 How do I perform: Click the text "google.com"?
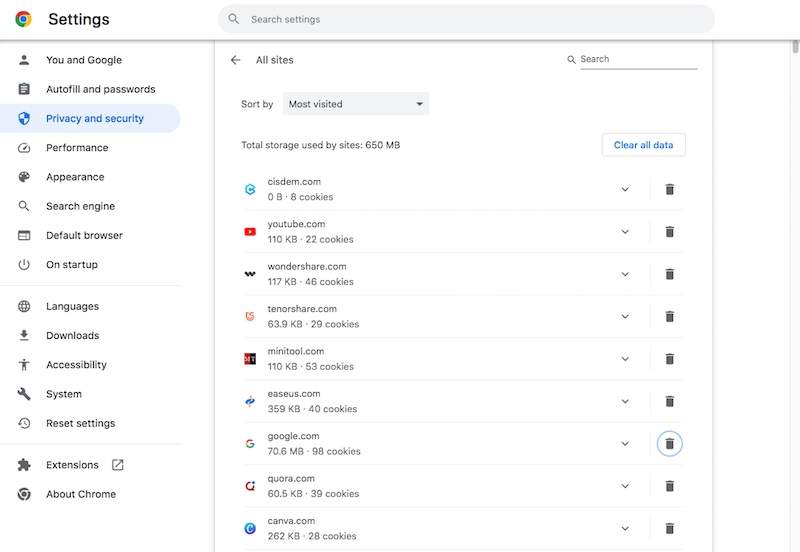(293, 436)
